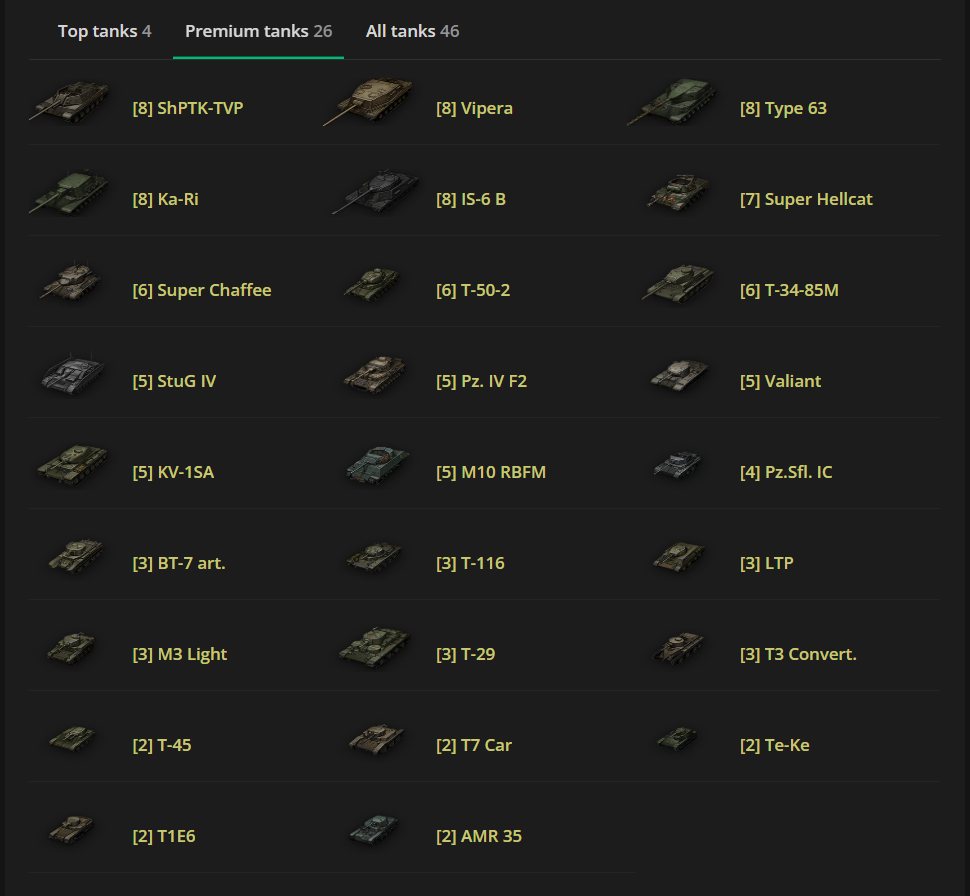Select the Type 63 tank icon
This screenshot has height=896, width=970.
pyautogui.click(x=676, y=104)
